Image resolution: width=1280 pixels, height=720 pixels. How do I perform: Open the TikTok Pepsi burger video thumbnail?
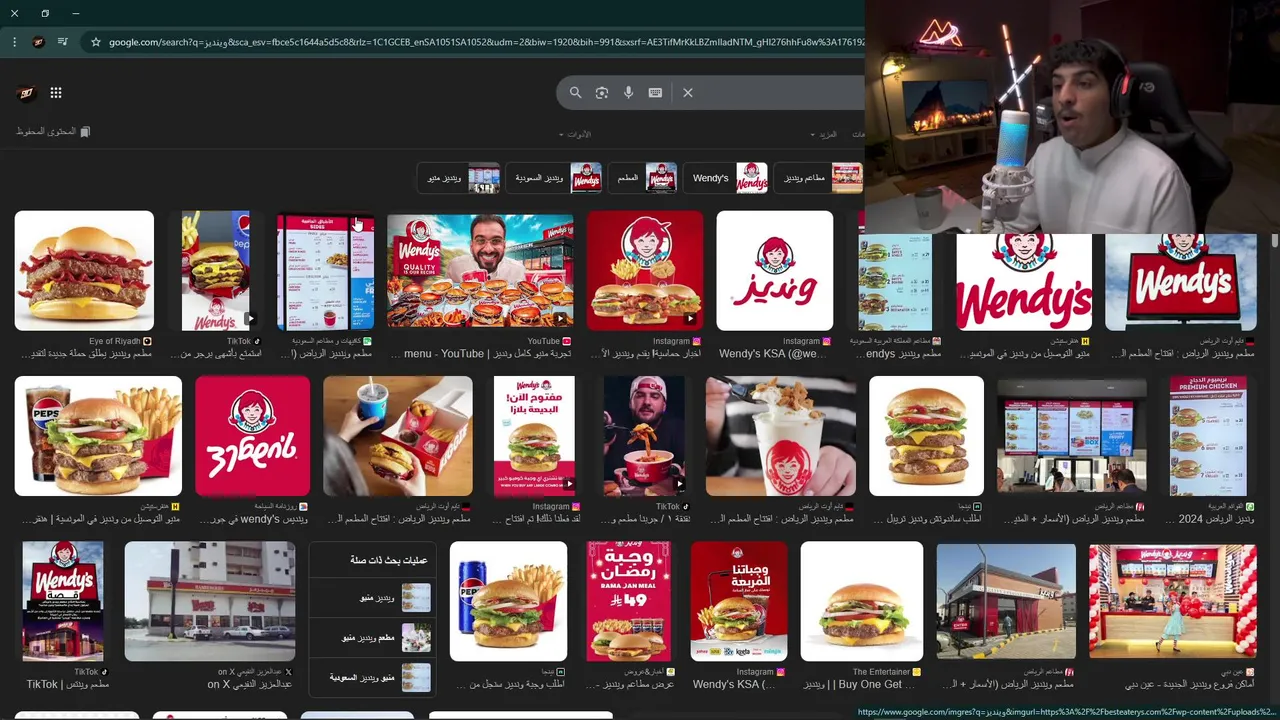tap(215, 270)
